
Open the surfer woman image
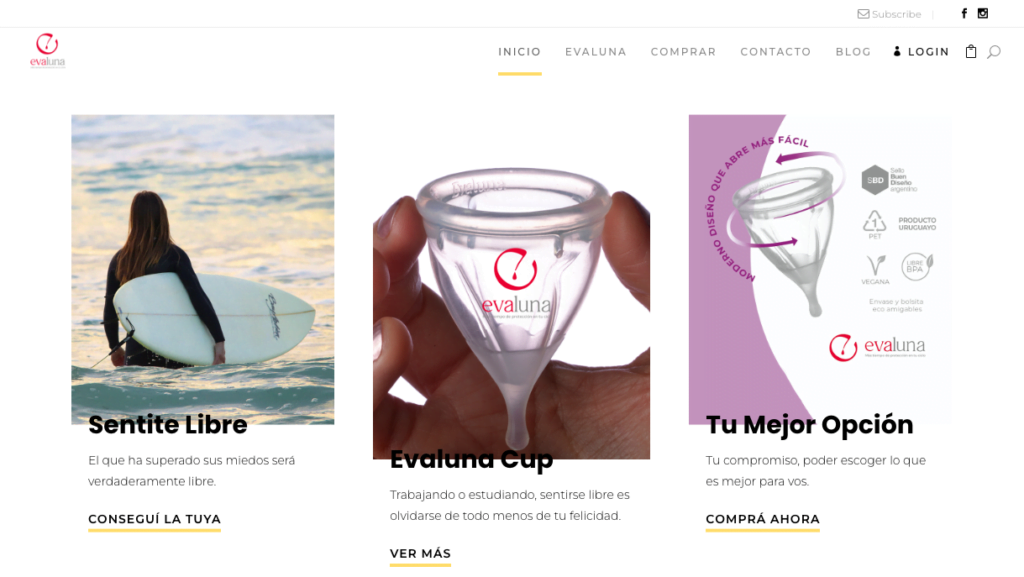pyautogui.click(x=202, y=269)
